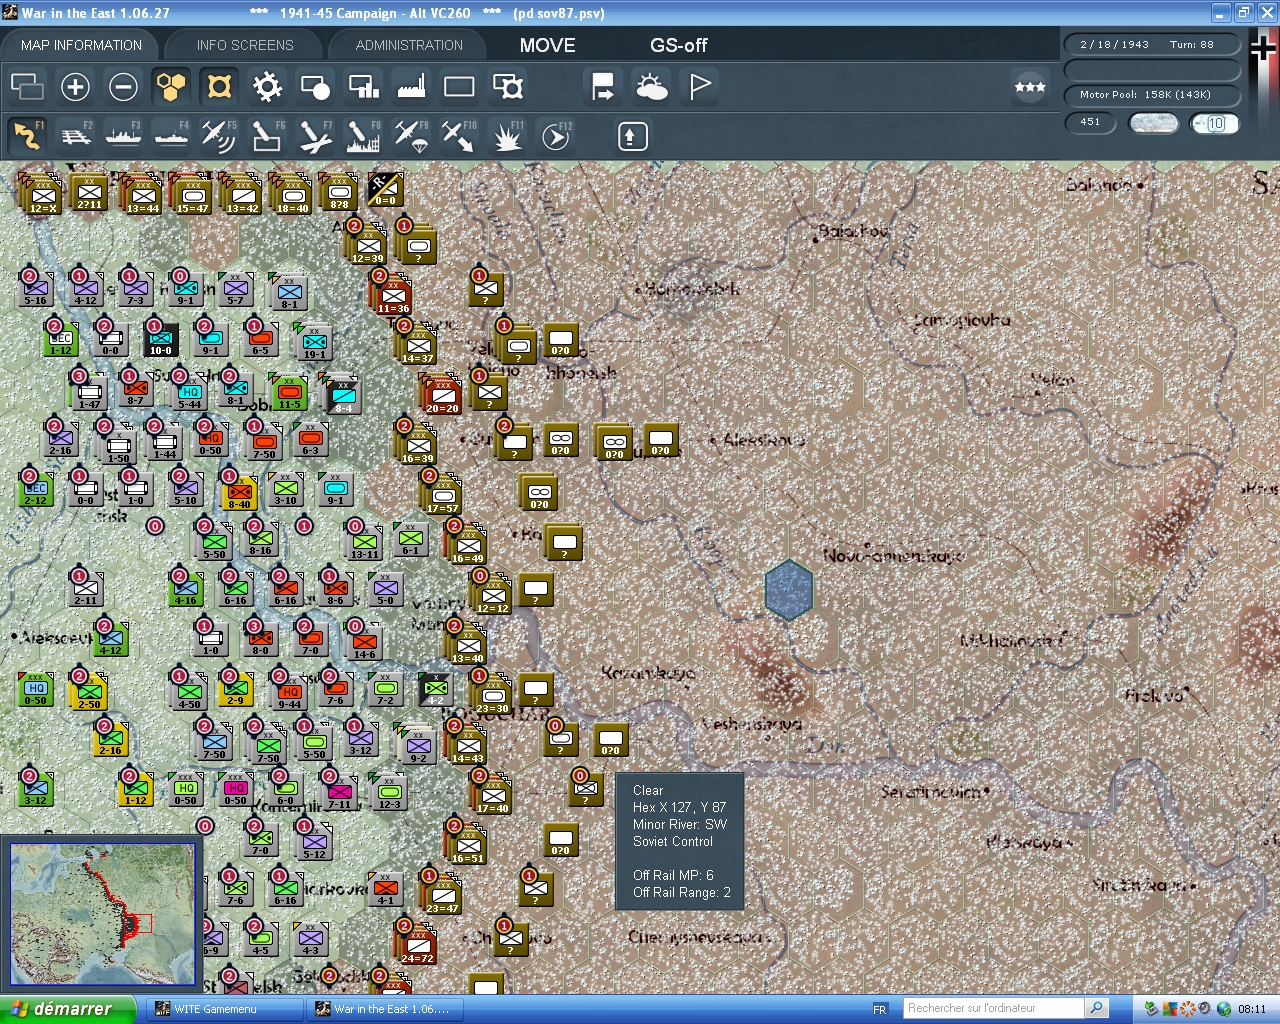Click the FR language indicator

point(880,1009)
